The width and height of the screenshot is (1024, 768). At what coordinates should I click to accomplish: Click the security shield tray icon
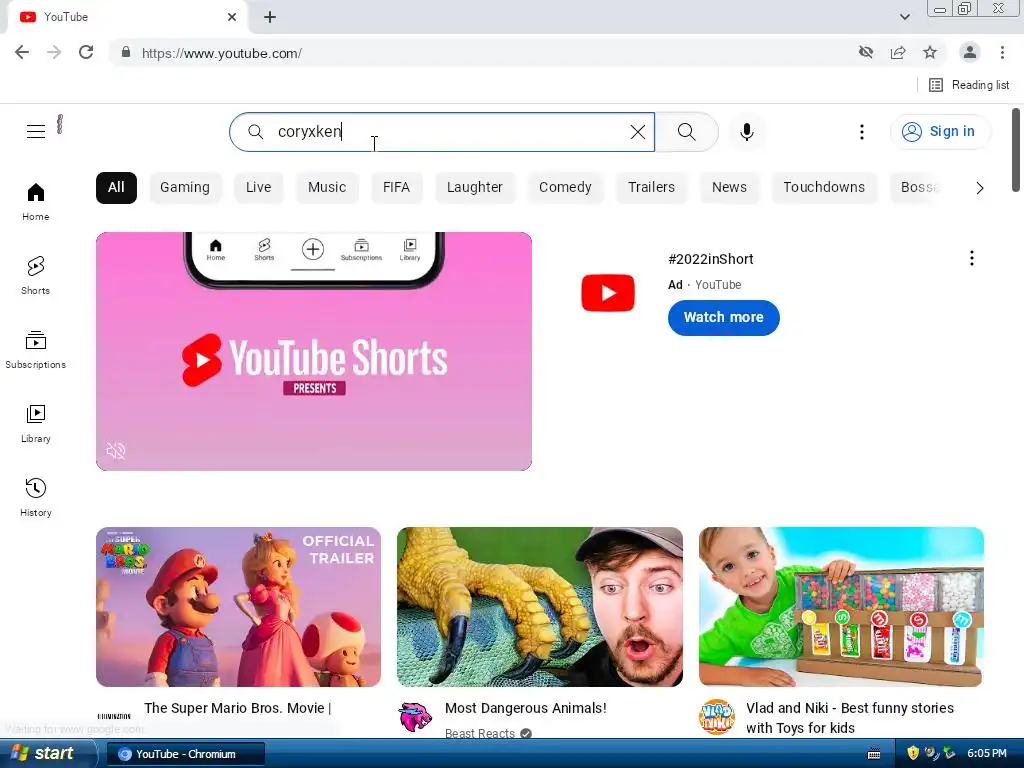pos(913,753)
